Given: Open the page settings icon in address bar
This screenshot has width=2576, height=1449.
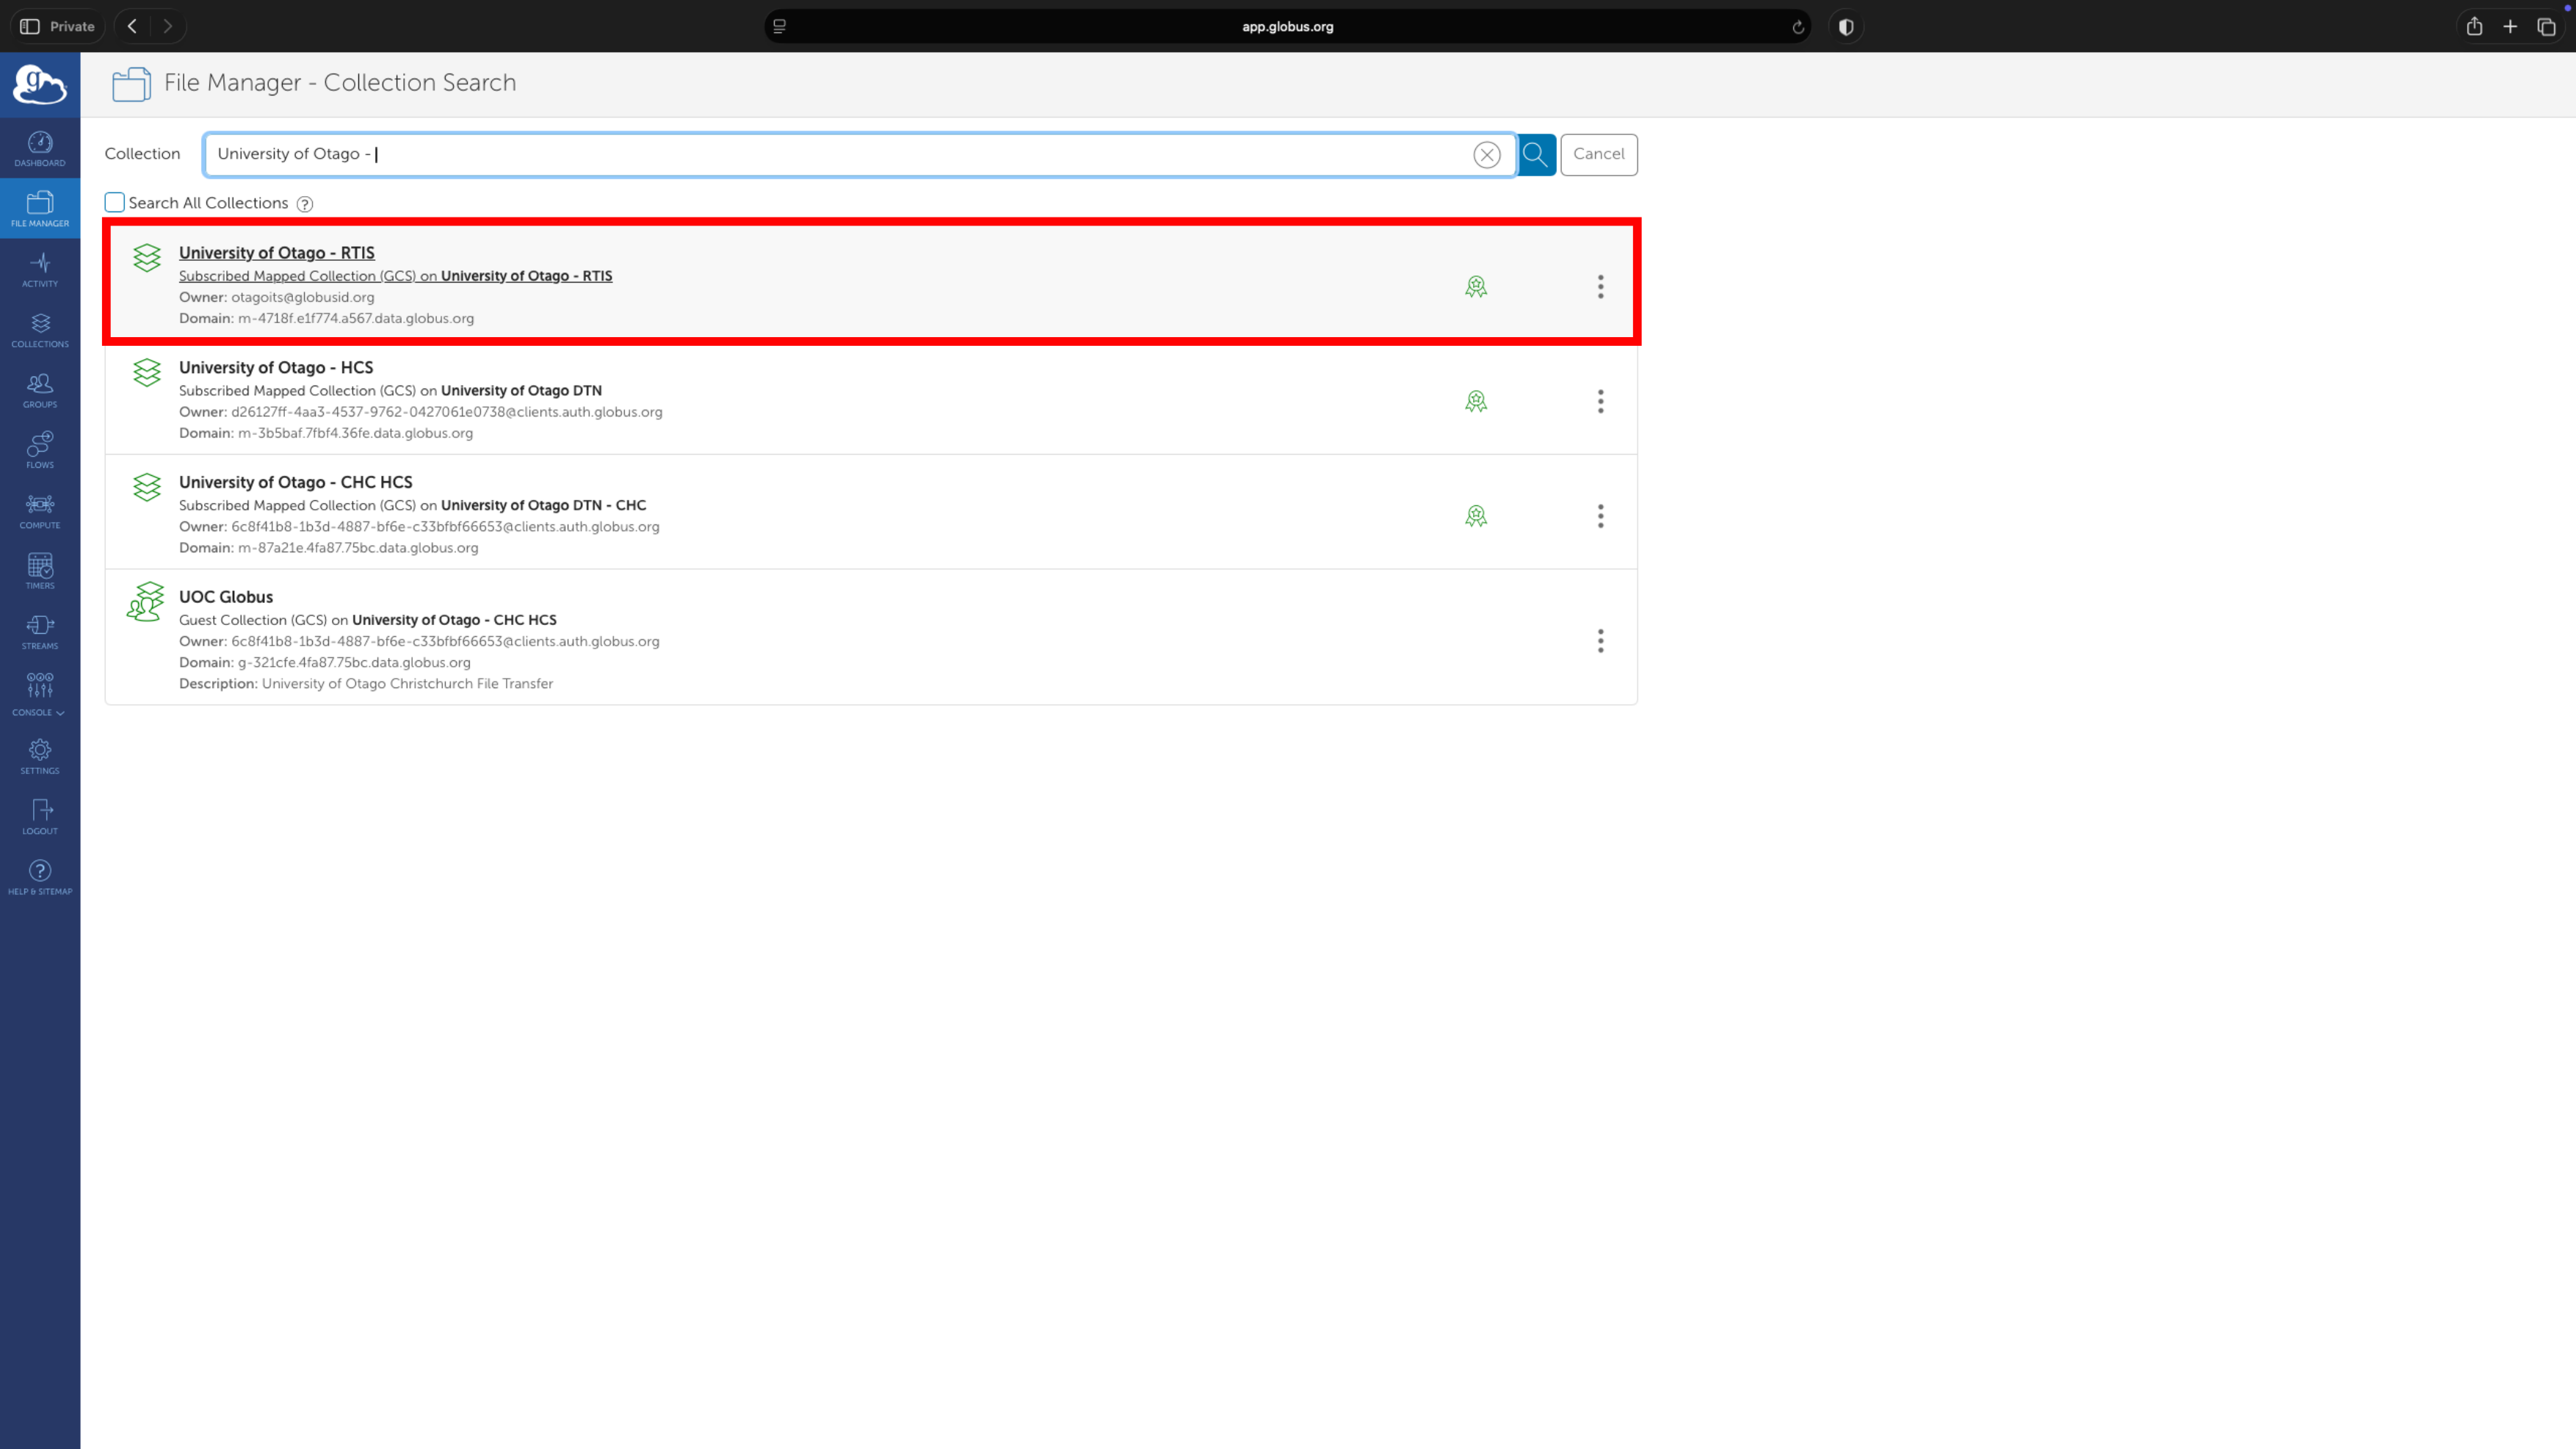Looking at the screenshot, I should coord(780,27).
